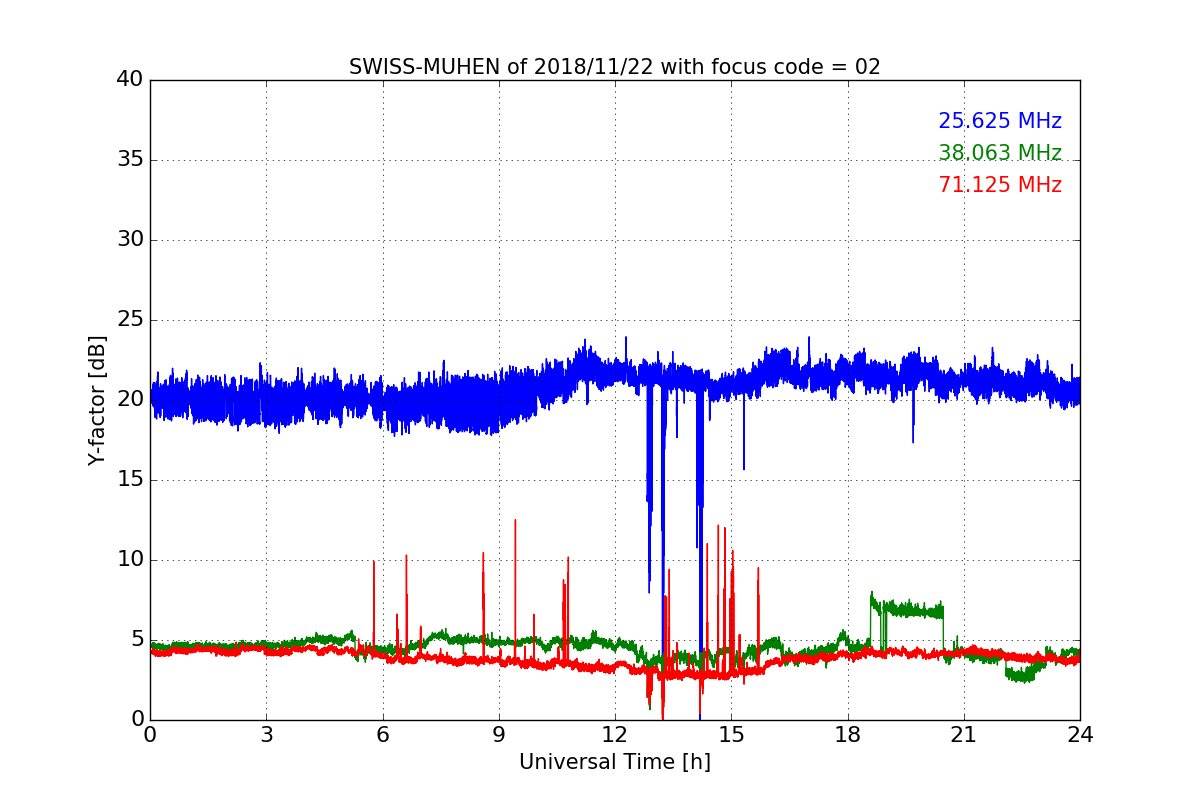Click the x-axis tick label 24
Viewport: 1200px width, 800px height.
click(x=1080, y=735)
